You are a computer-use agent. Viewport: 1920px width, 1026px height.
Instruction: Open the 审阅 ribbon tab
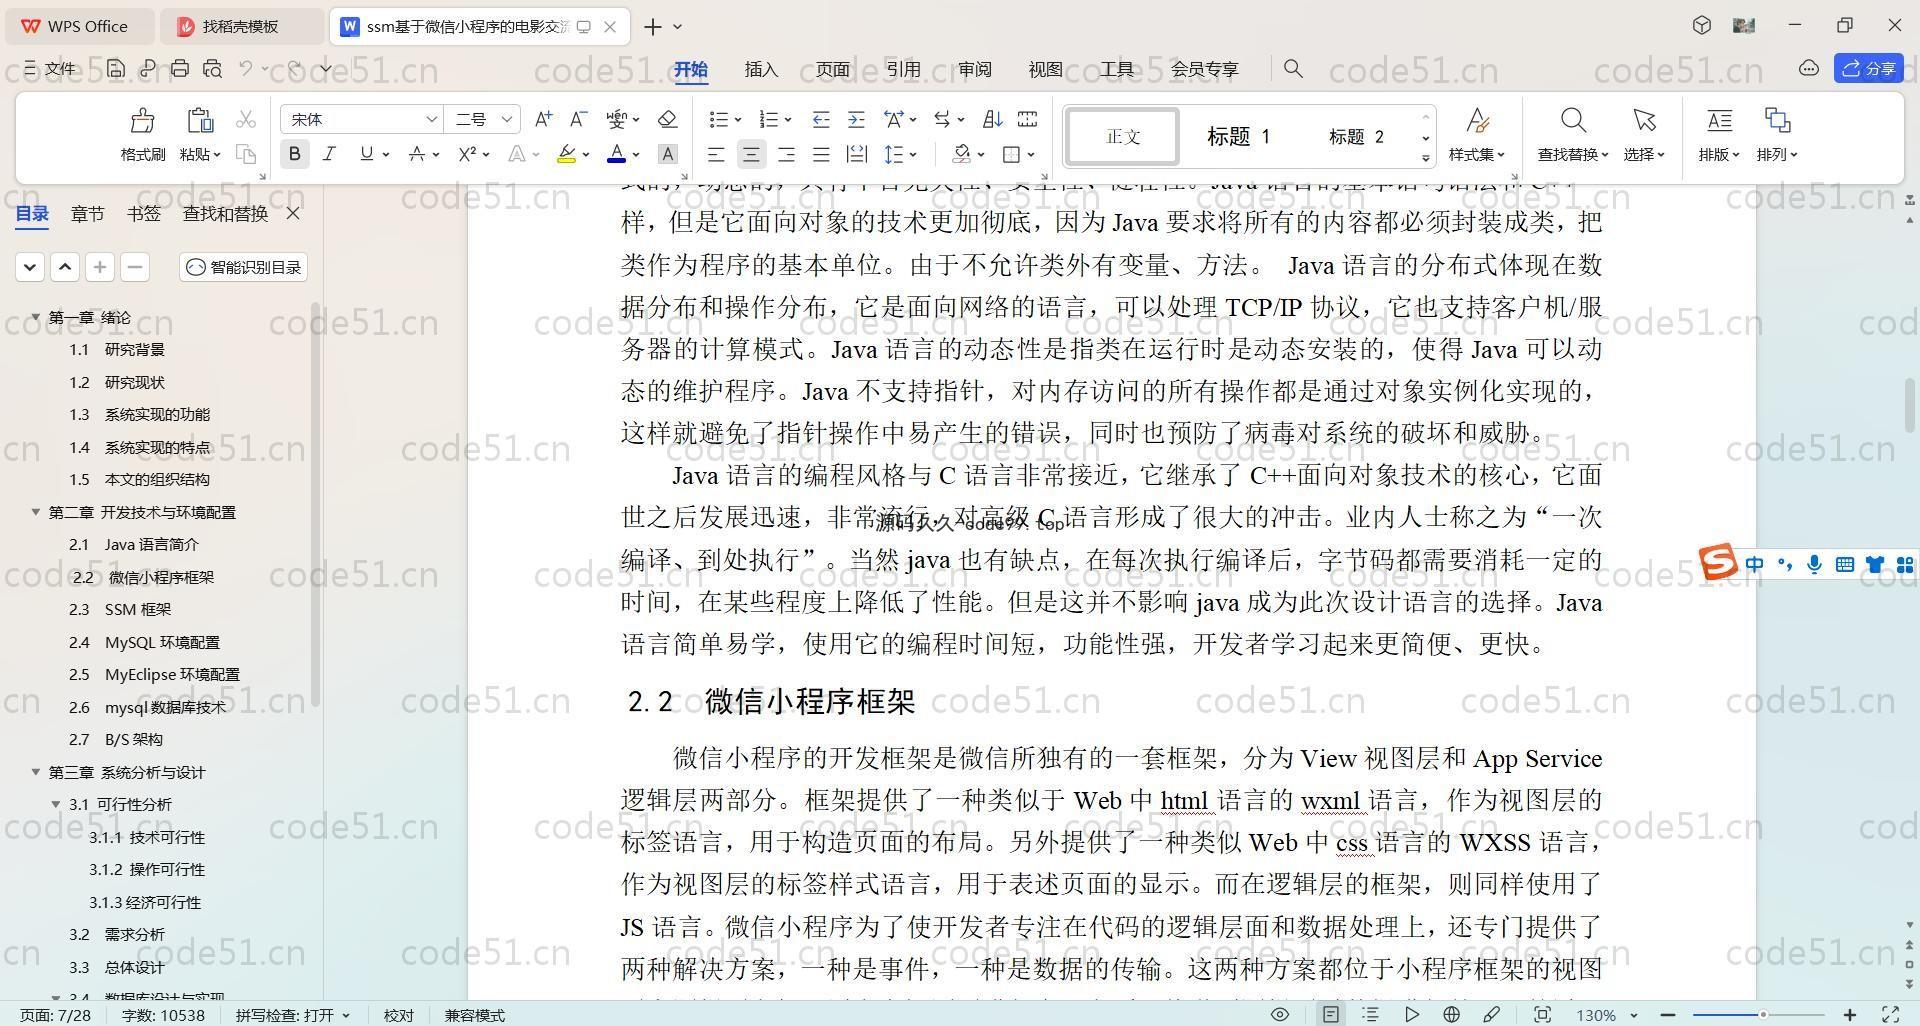975,69
